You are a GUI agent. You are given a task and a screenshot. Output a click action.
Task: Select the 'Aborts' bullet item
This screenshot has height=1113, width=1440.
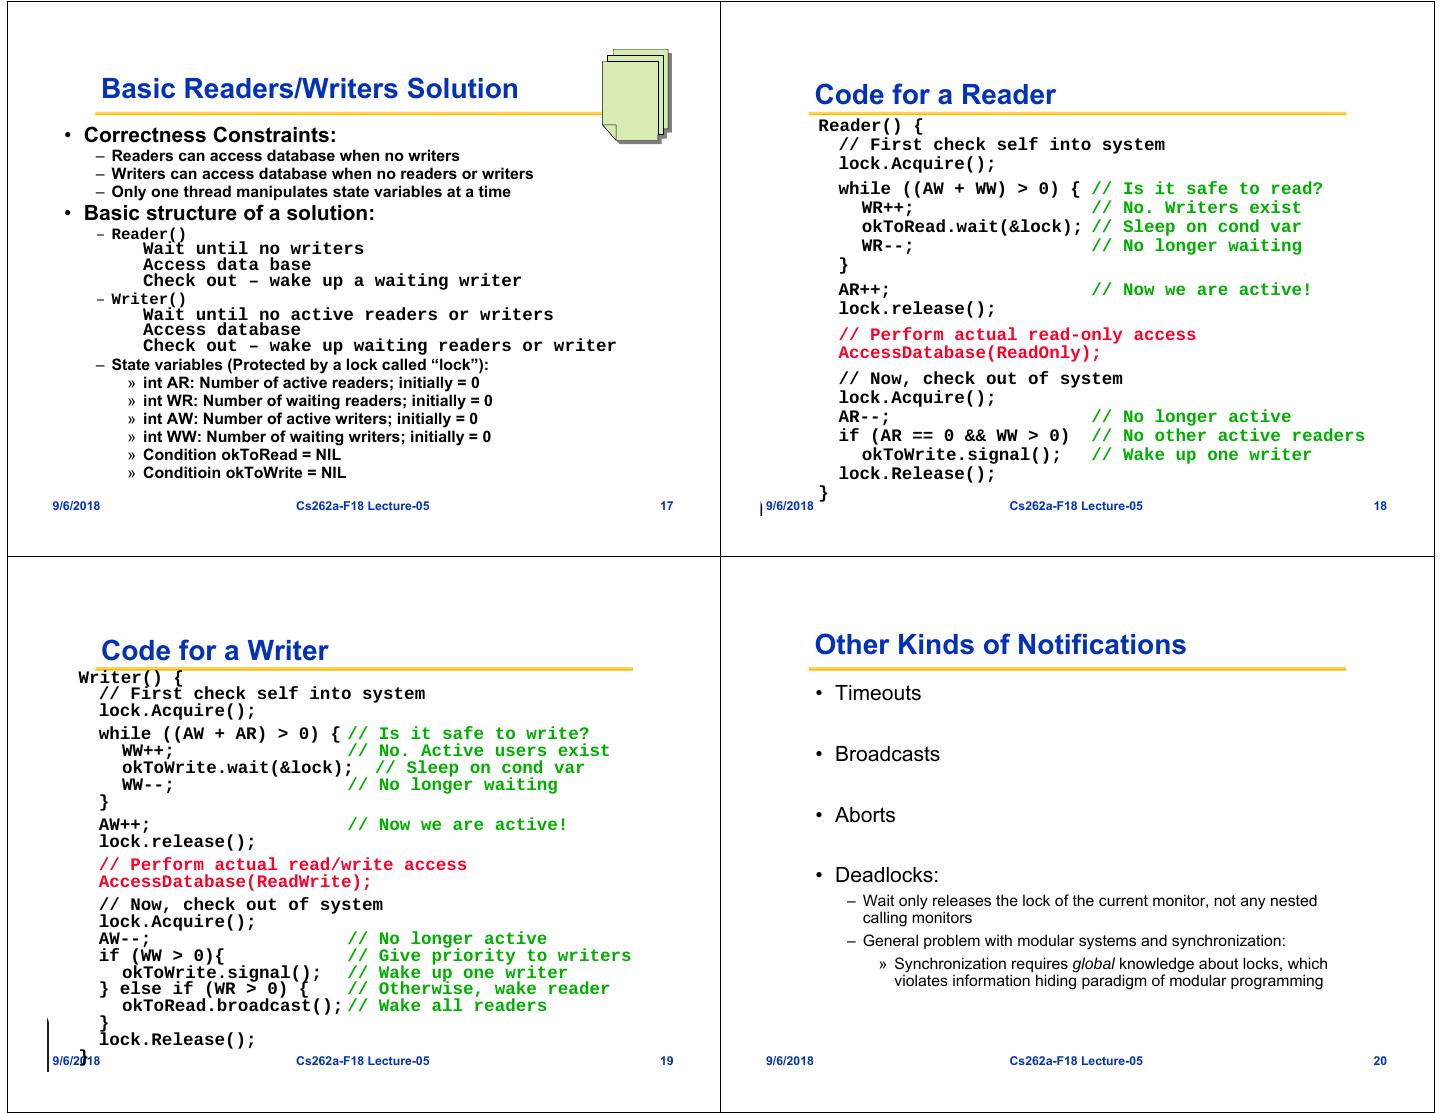pos(864,815)
